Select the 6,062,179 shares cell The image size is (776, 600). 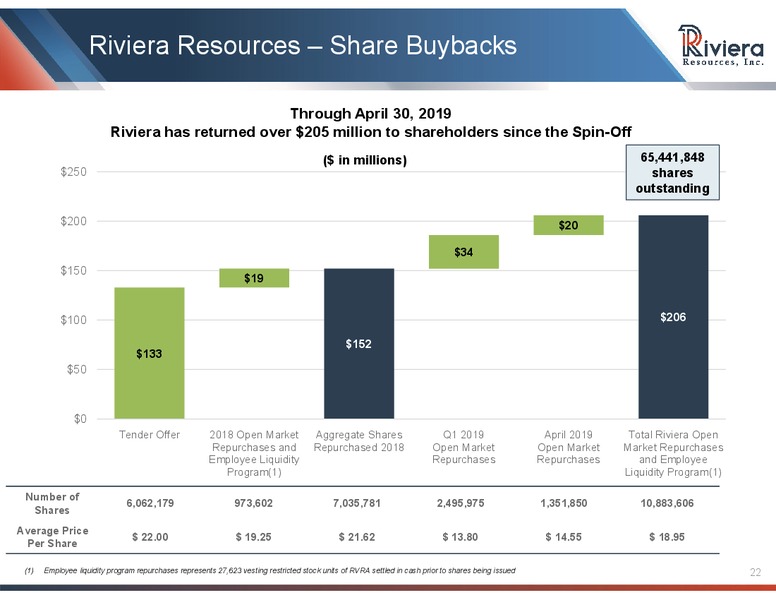150,503
